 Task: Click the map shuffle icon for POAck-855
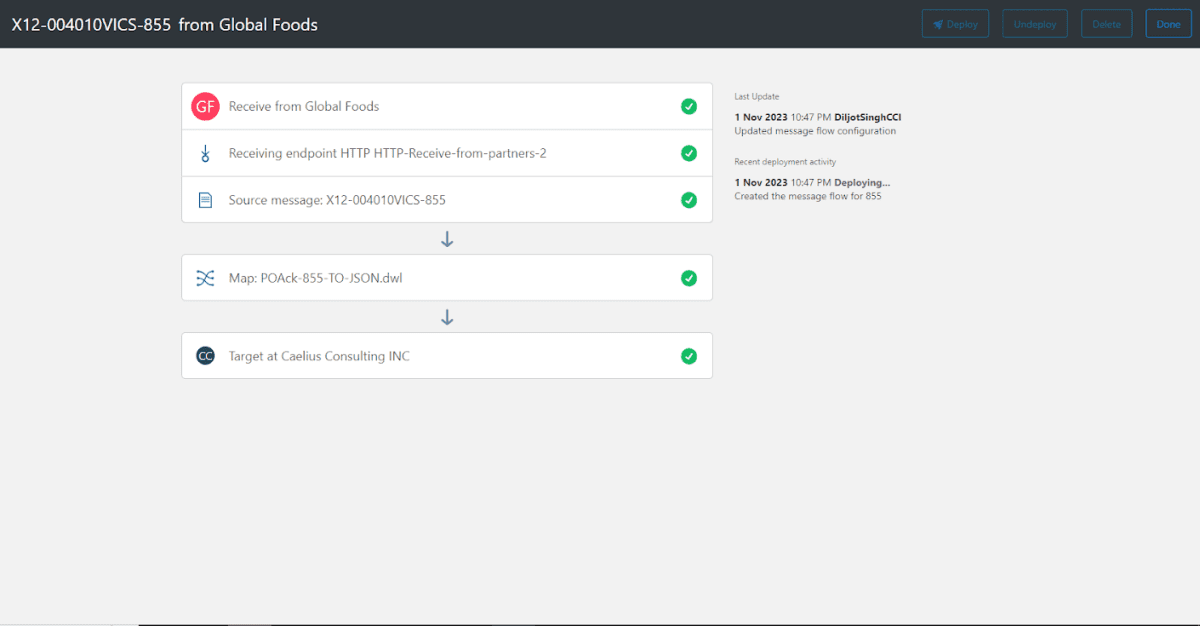(205, 278)
